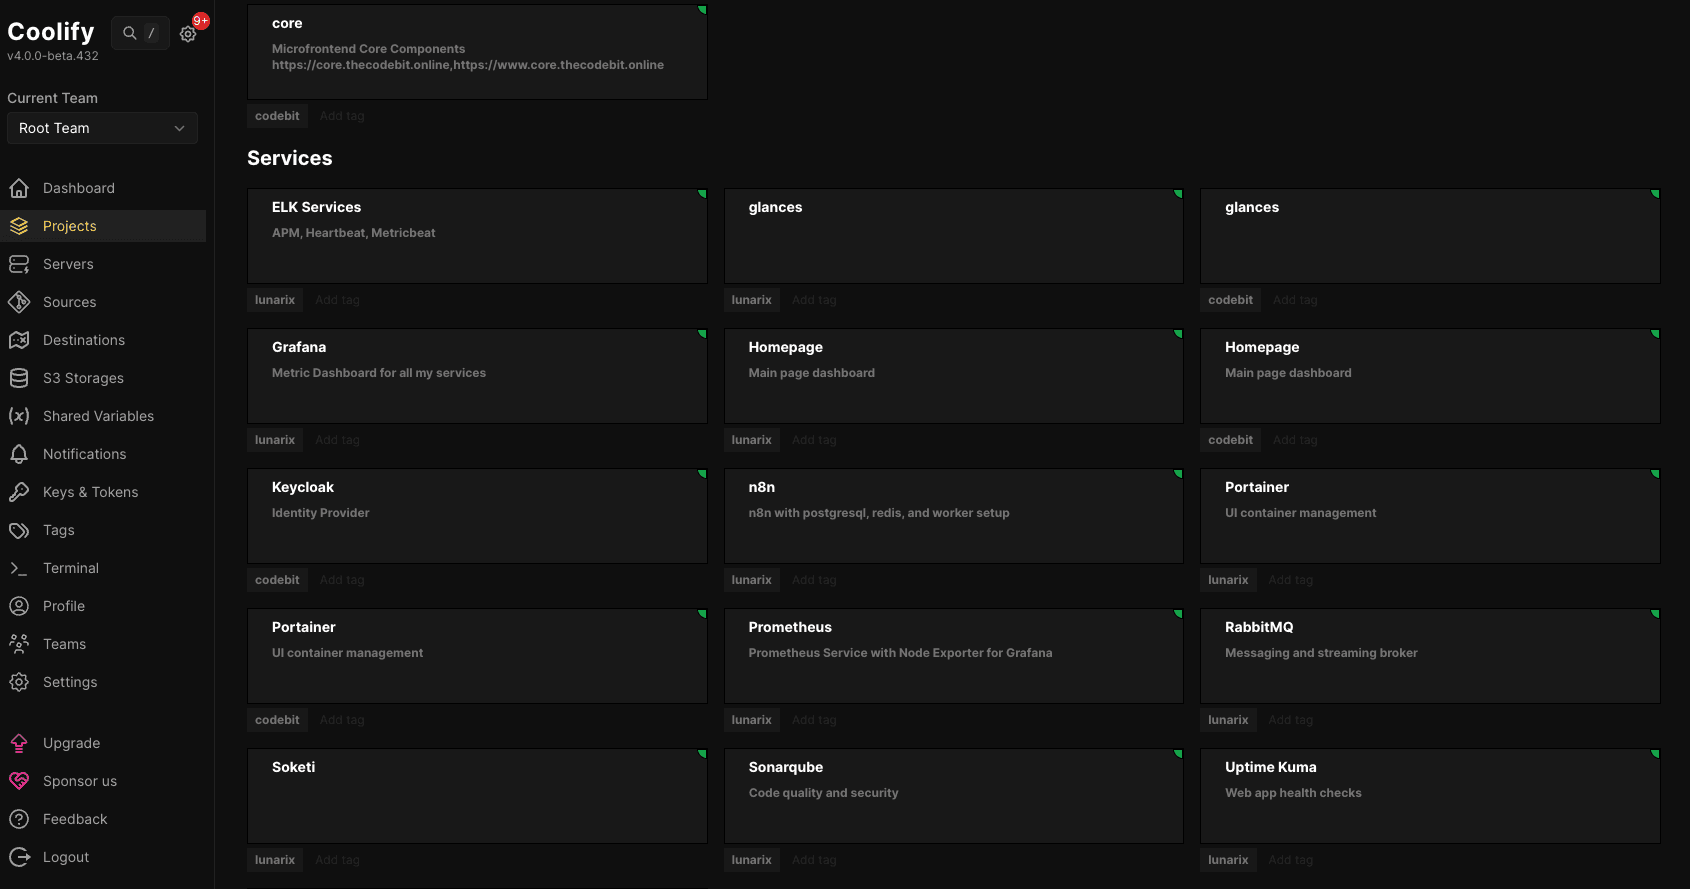Image resolution: width=1690 pixels, height=889 pixels.
Task: Click the Tags icon in sidebar
Action: pyautogui.click(x=19, y=530)
